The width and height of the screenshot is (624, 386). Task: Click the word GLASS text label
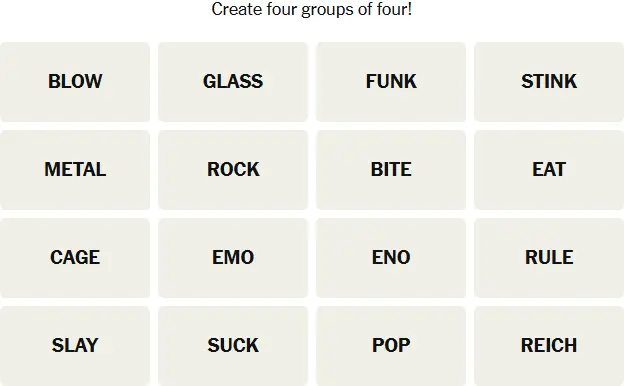tap(233, 82)
